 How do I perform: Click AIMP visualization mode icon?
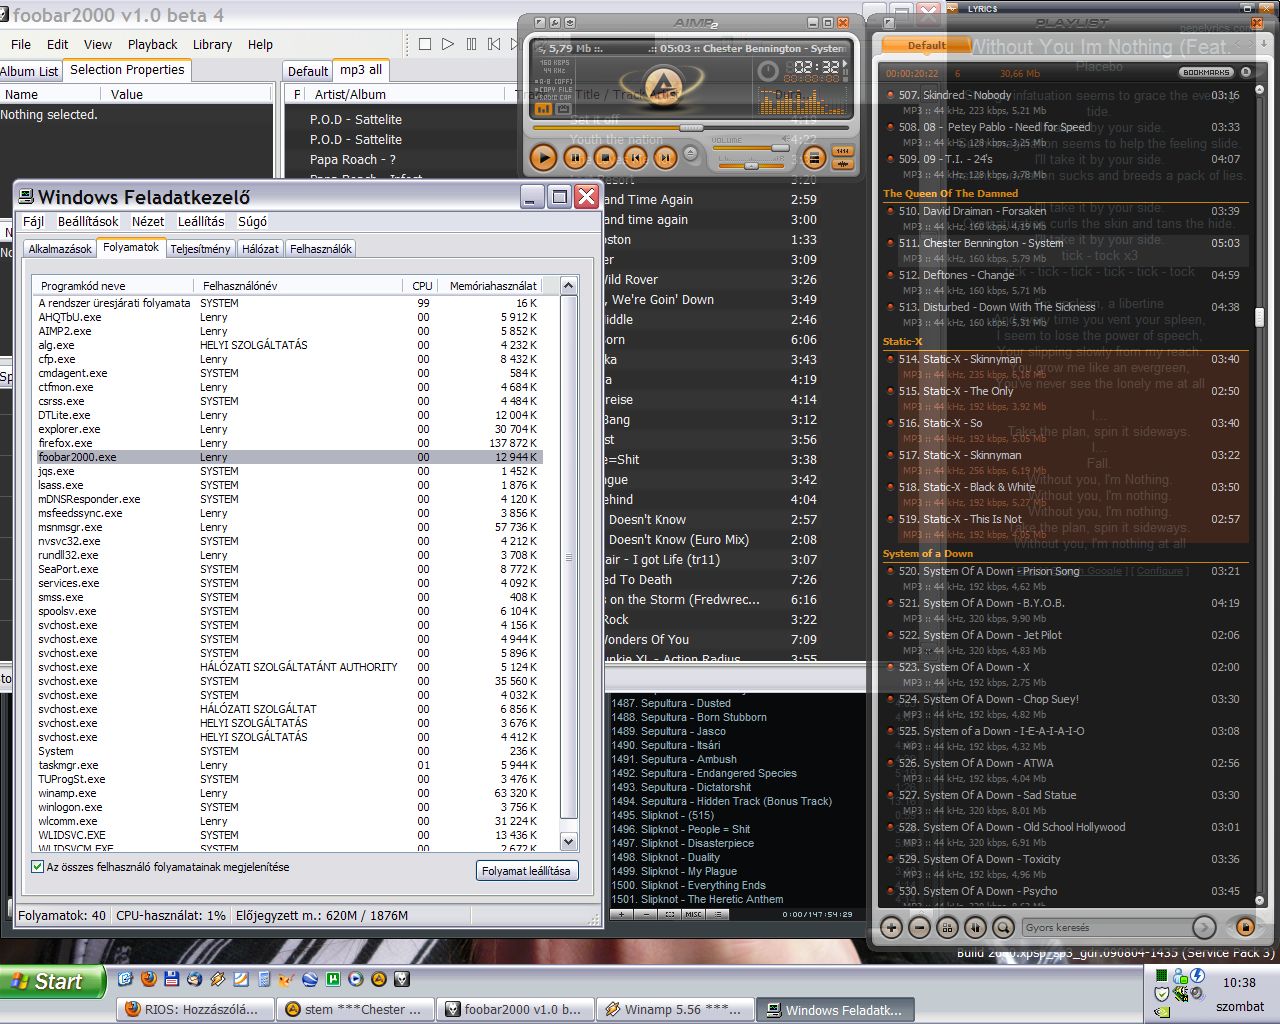tap(543, 109)
